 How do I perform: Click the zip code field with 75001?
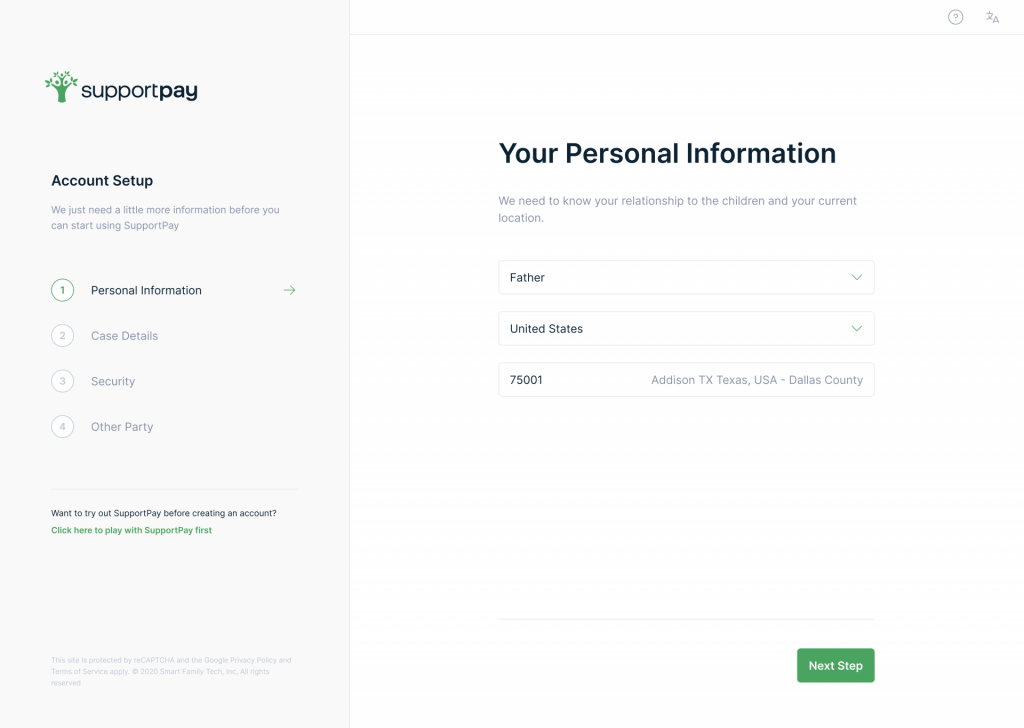click(686, 379)
